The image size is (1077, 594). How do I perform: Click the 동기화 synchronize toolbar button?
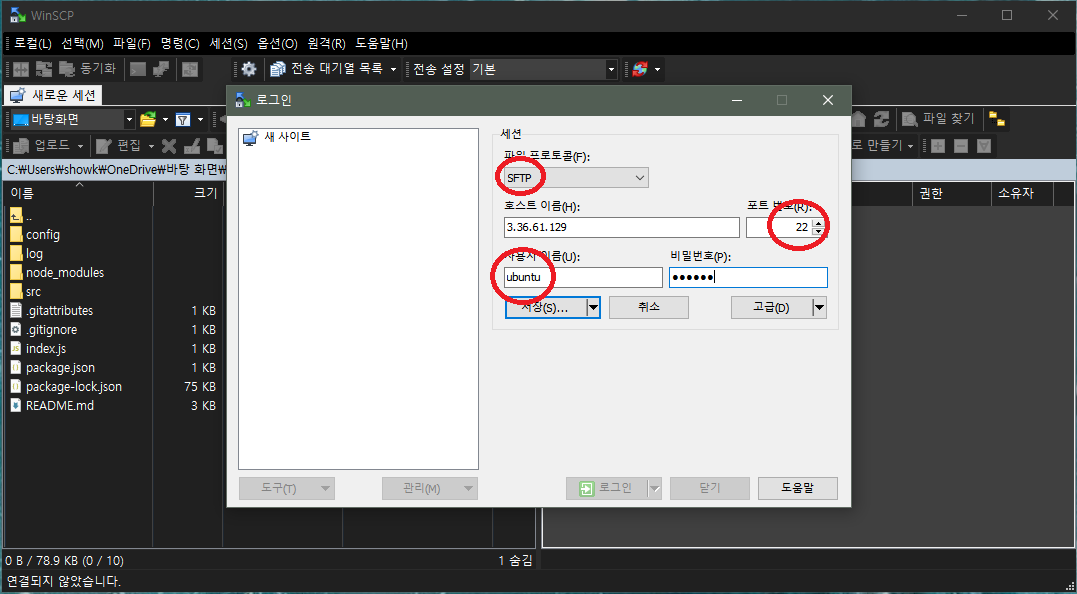click(x=87, y=69)
